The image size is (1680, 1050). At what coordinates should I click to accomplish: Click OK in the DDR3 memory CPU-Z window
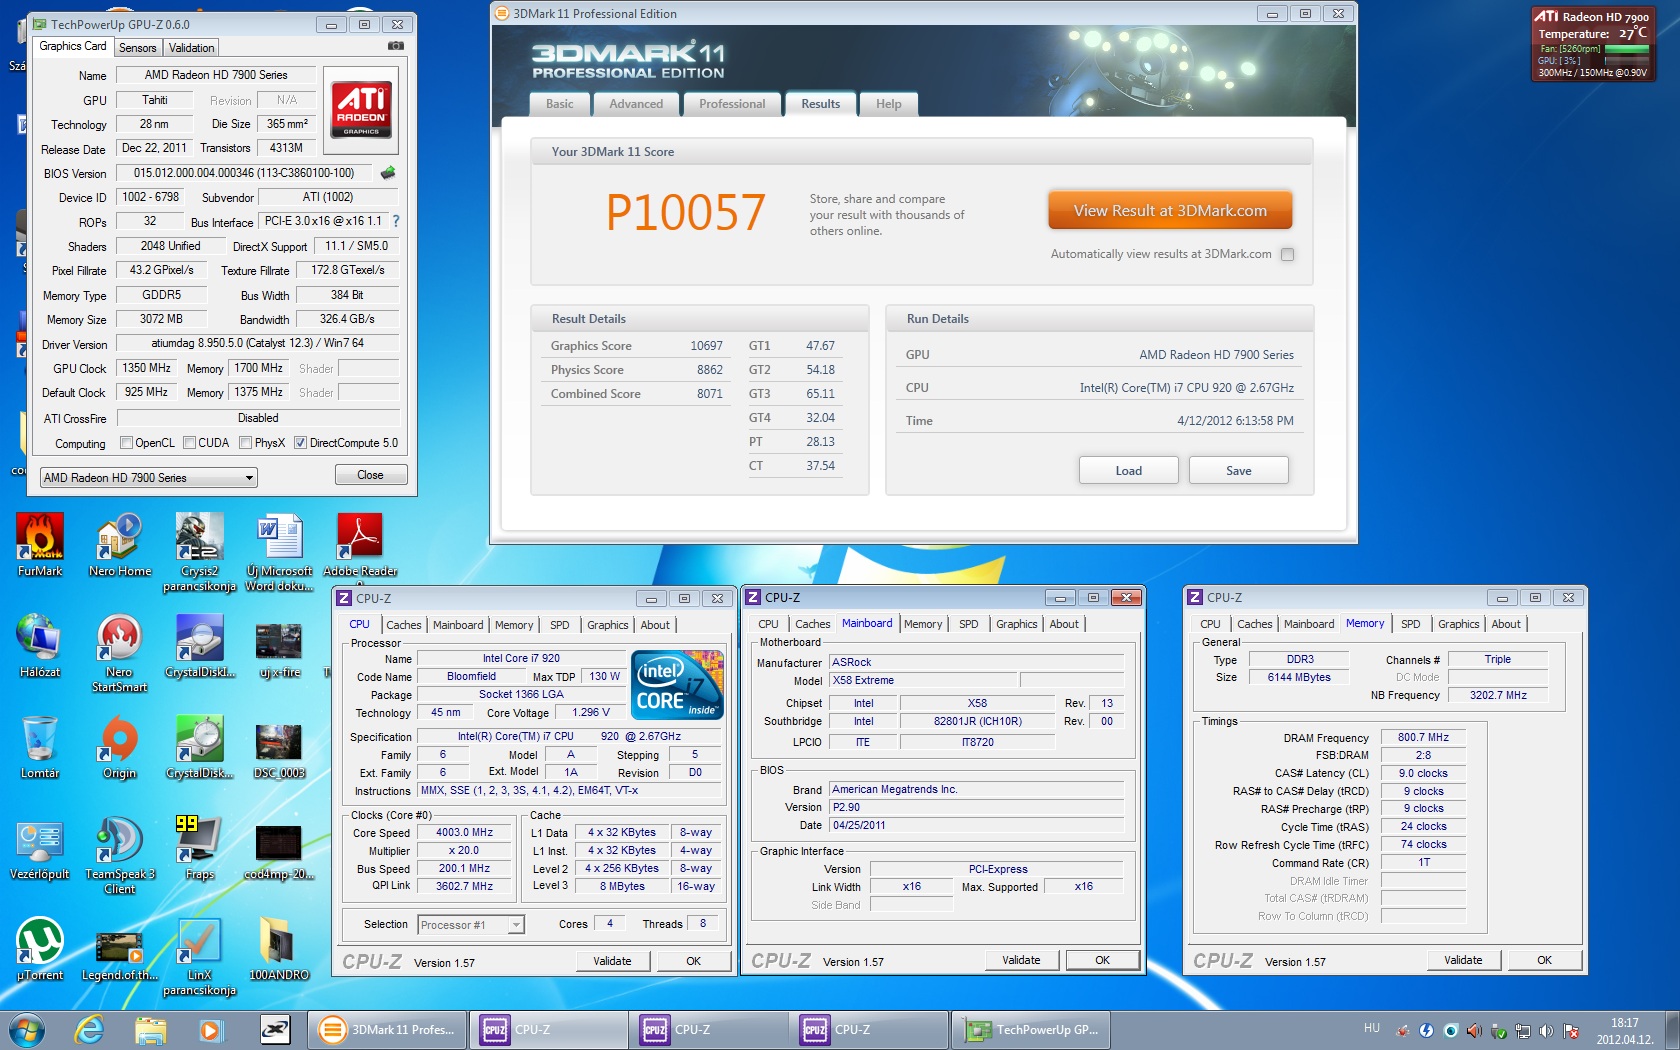pyautogui.click(x=1544, y=960)
